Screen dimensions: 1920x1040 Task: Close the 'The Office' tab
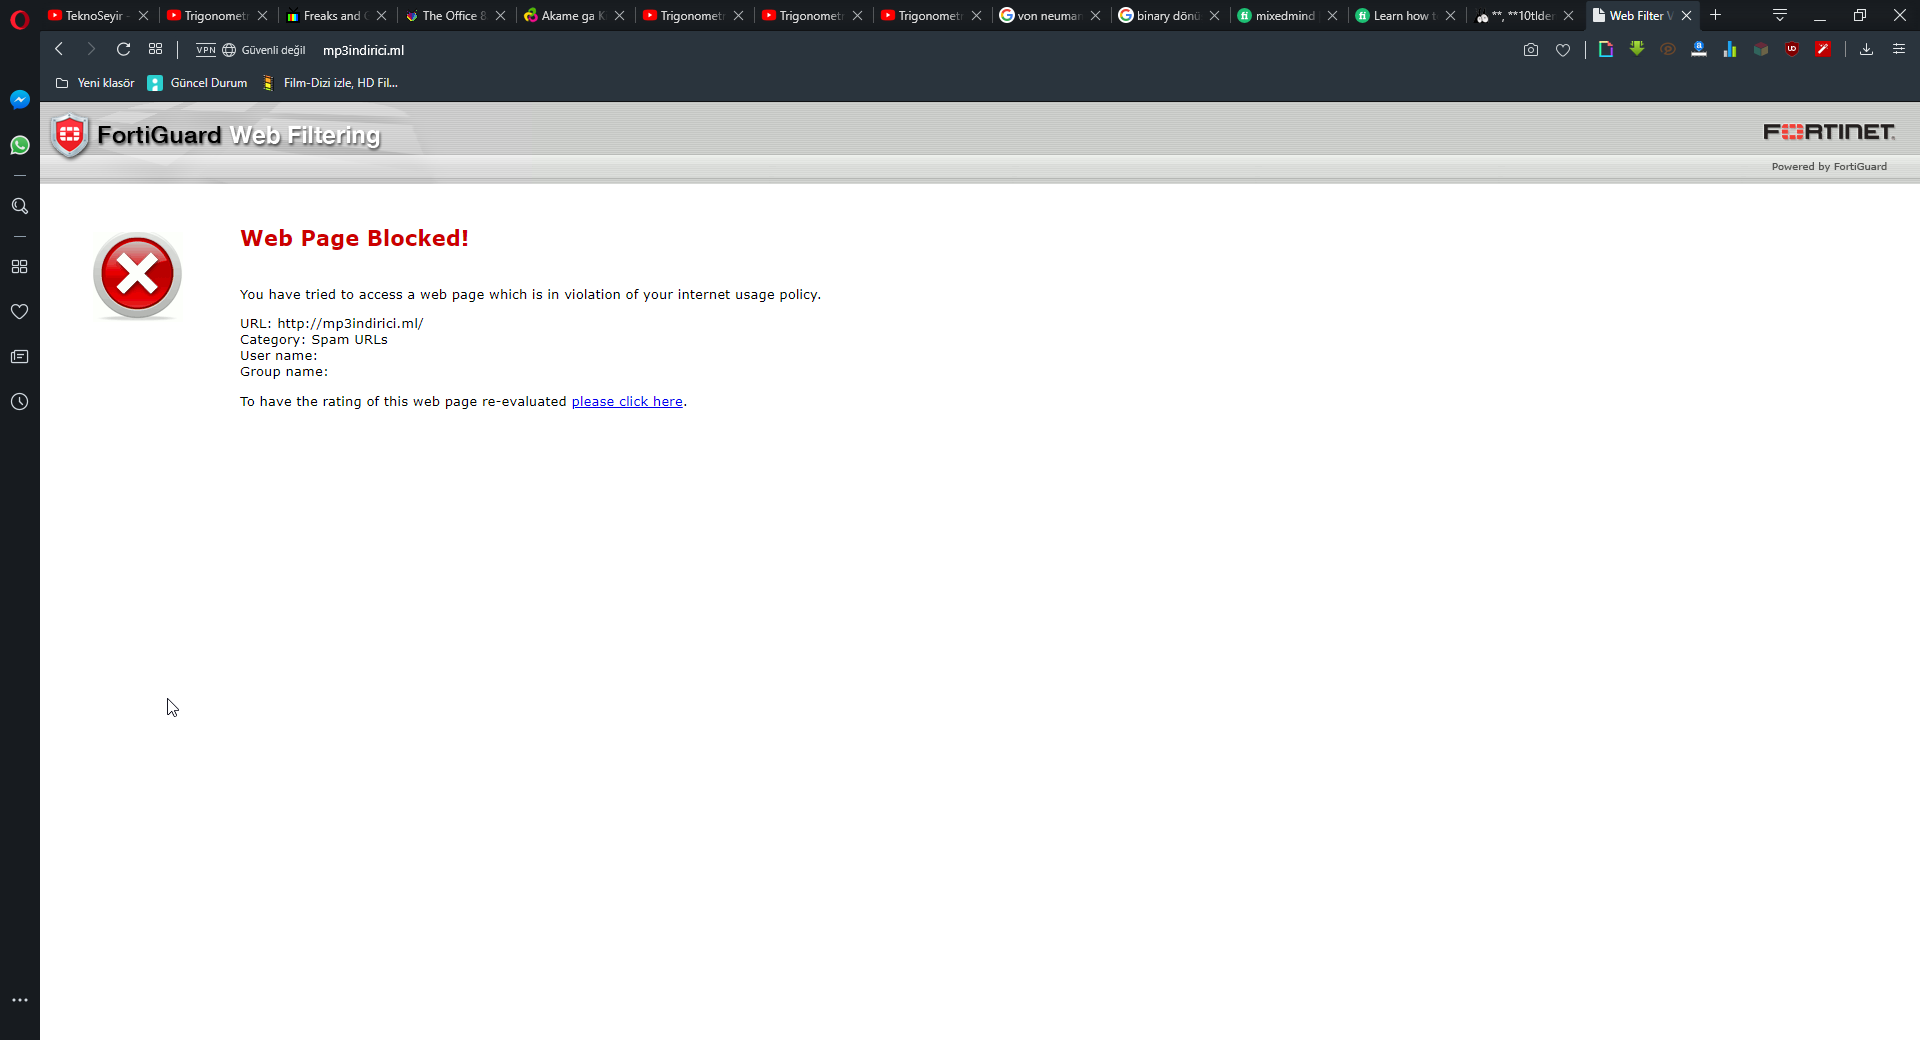(500, 16)
